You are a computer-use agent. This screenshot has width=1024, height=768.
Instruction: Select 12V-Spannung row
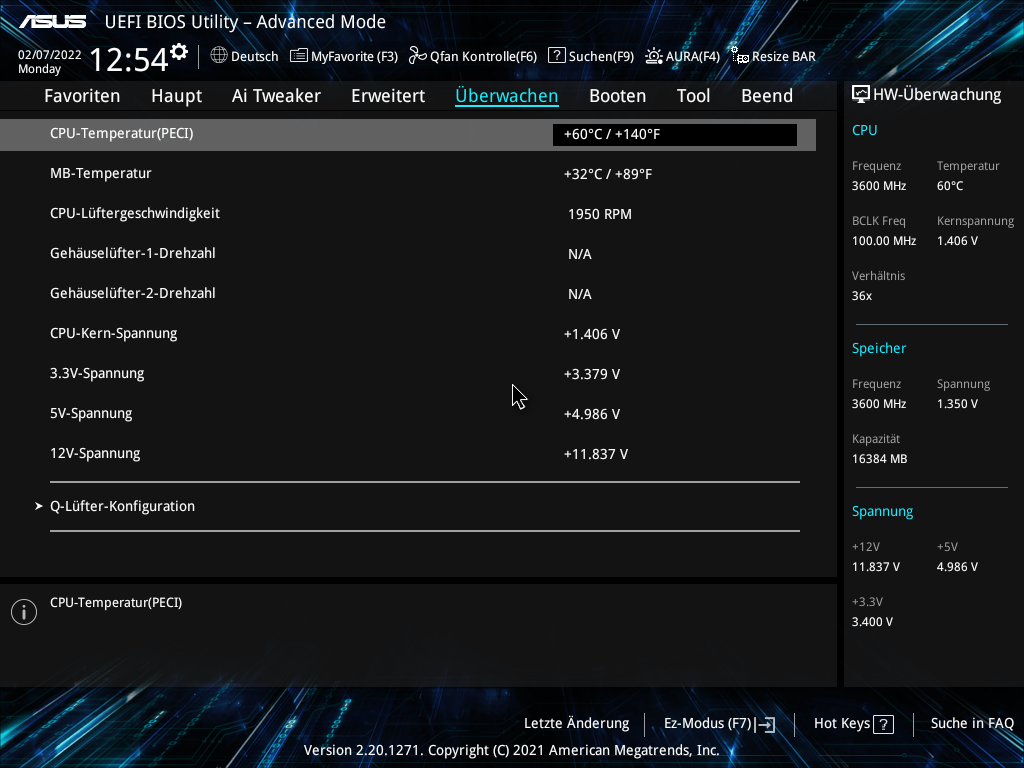coord(408,454)
